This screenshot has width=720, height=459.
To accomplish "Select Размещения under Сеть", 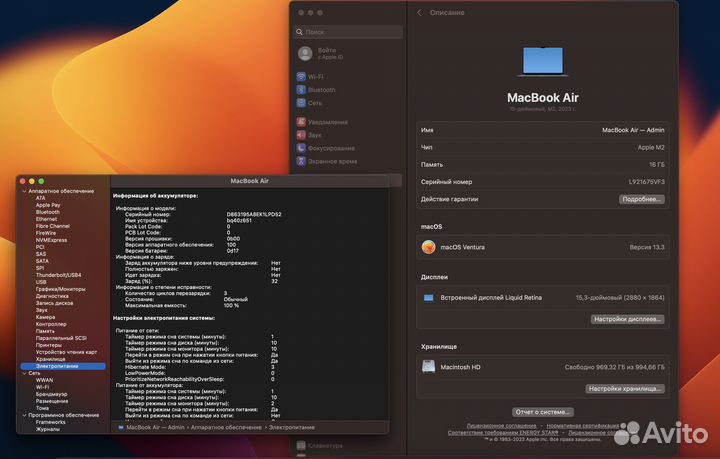I will 51,401.
